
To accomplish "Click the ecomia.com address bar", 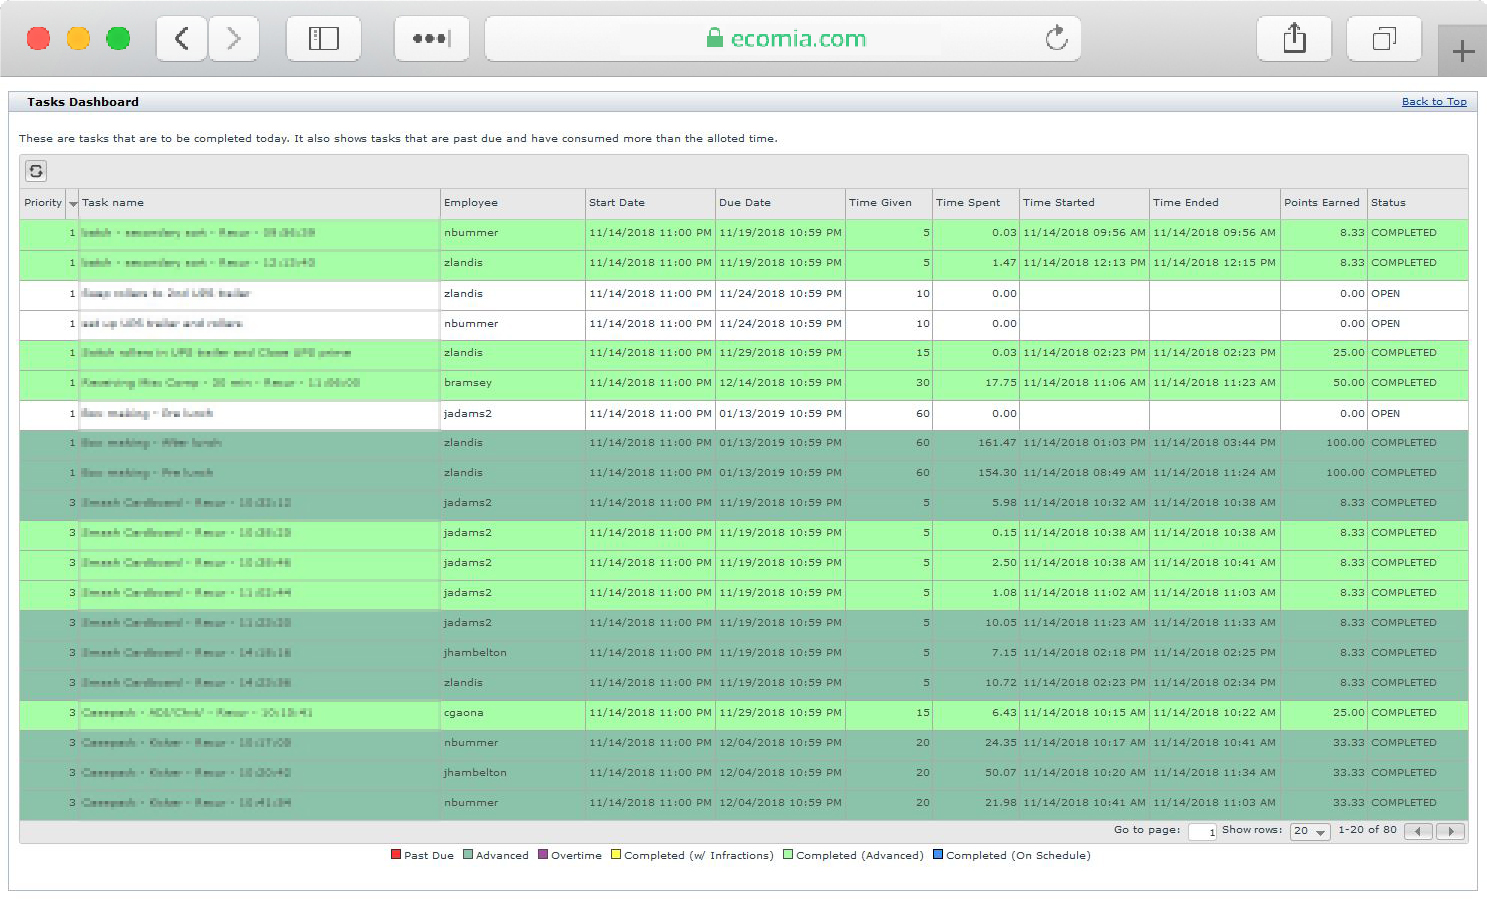I will point(782,39).
